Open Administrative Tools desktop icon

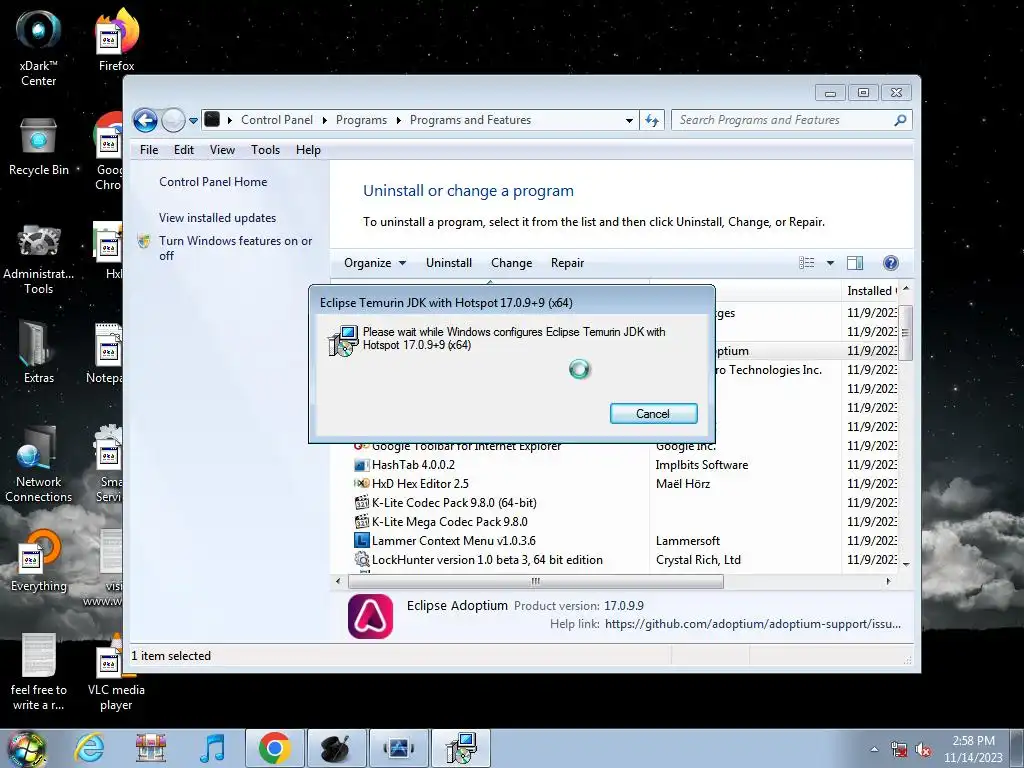click(38, 259)
